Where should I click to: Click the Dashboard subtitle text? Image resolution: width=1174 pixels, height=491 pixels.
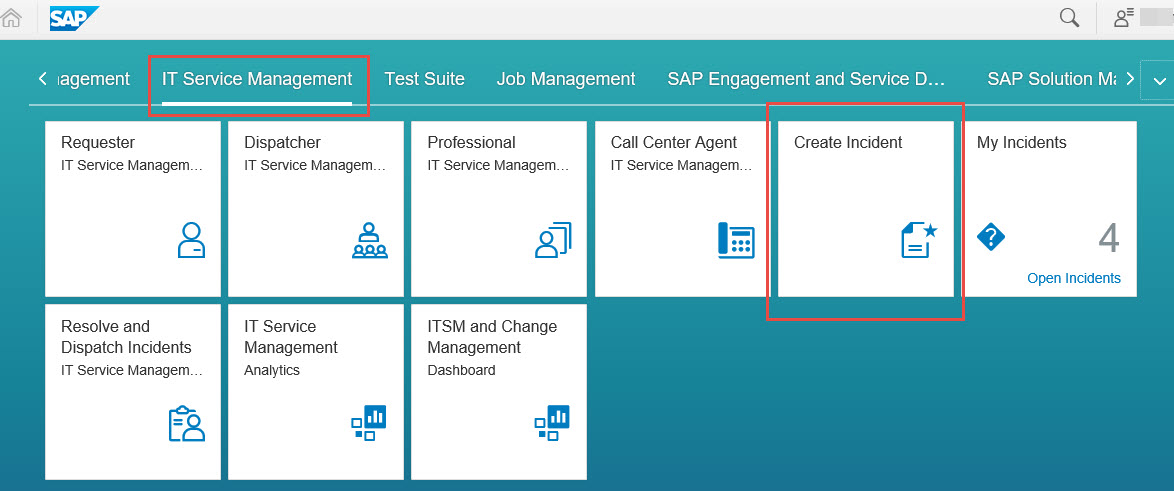click(461, 370)
